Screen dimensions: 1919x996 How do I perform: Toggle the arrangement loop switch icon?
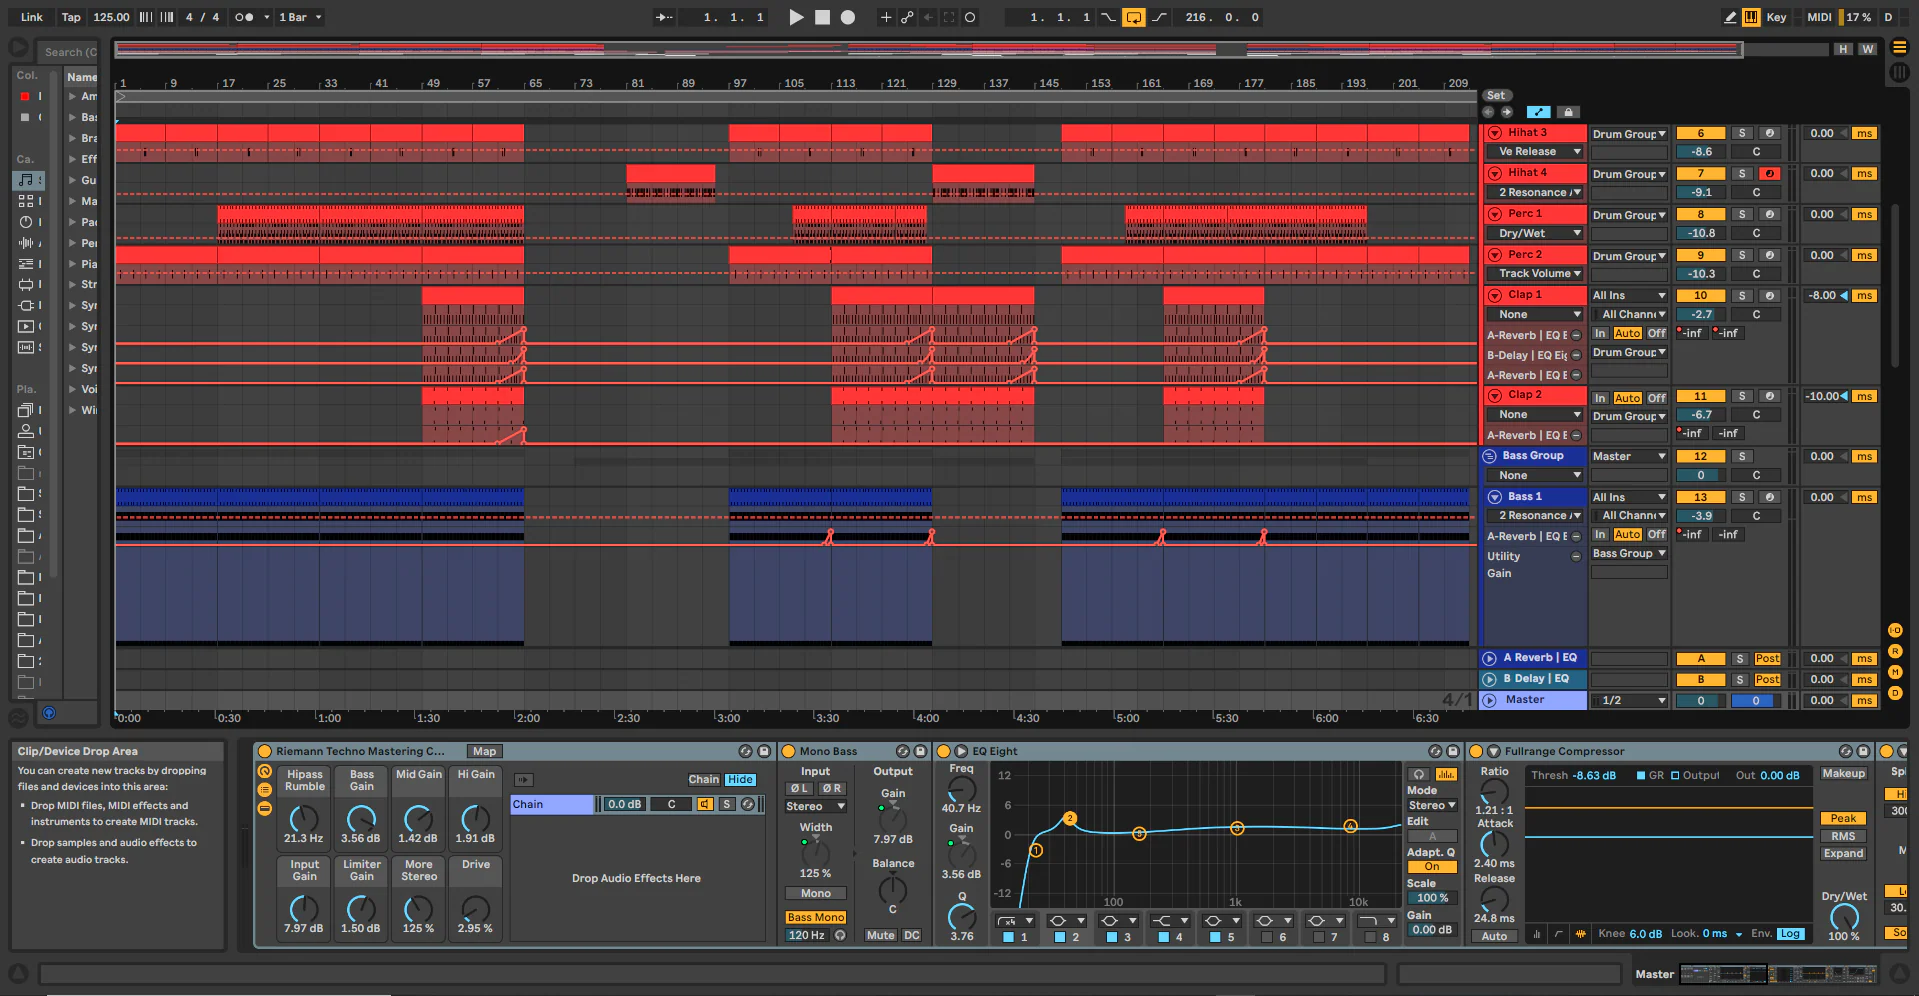click(1134, 17)
